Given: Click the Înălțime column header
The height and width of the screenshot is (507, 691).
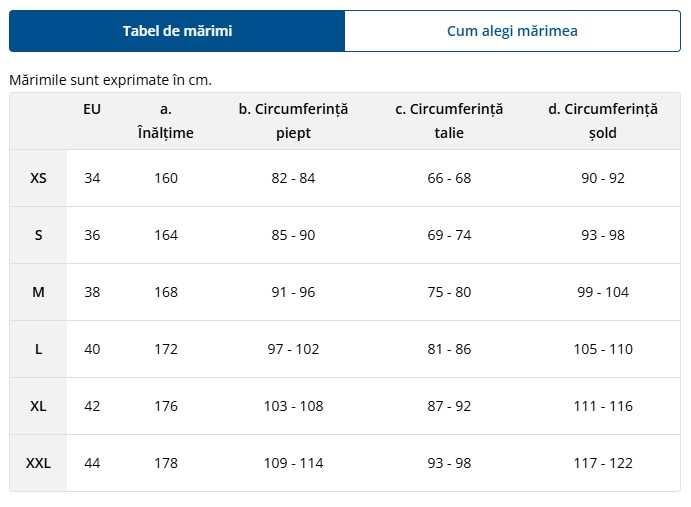Looking at the screenshot, I should pos(165,121).
